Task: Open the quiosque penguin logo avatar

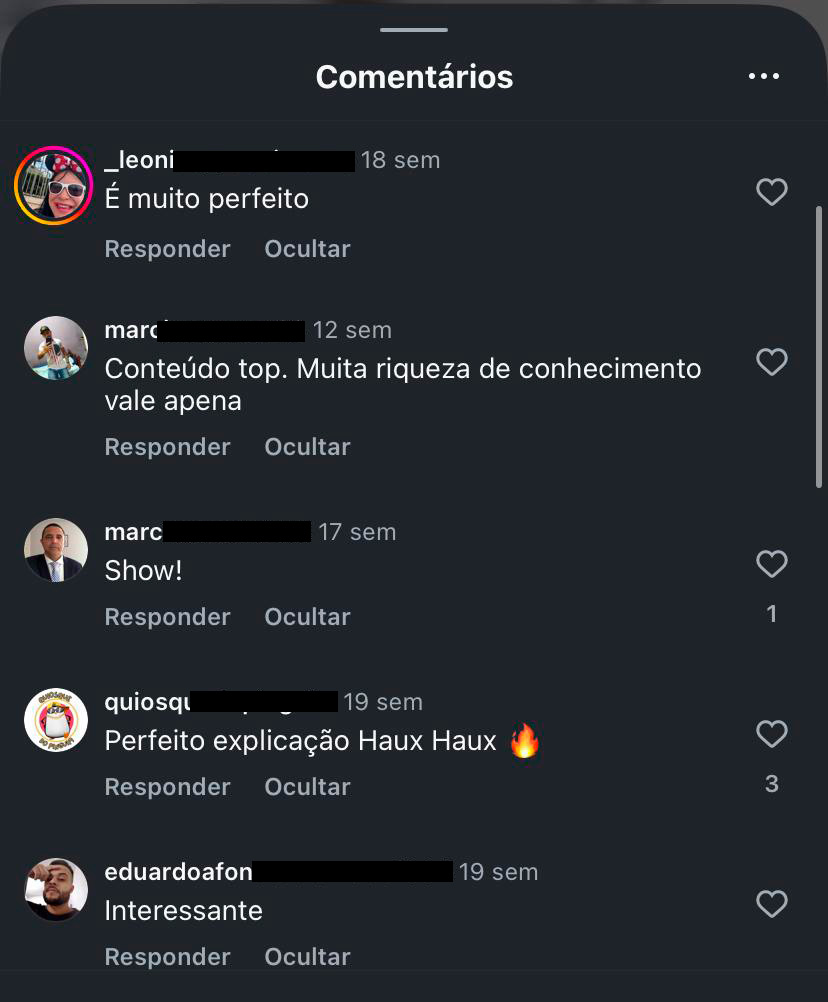Action: (x=56, y=720)
